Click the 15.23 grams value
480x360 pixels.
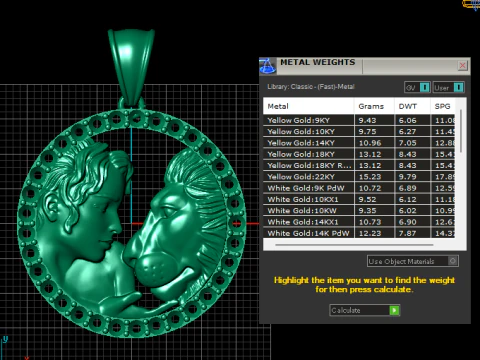pos(370,177)
